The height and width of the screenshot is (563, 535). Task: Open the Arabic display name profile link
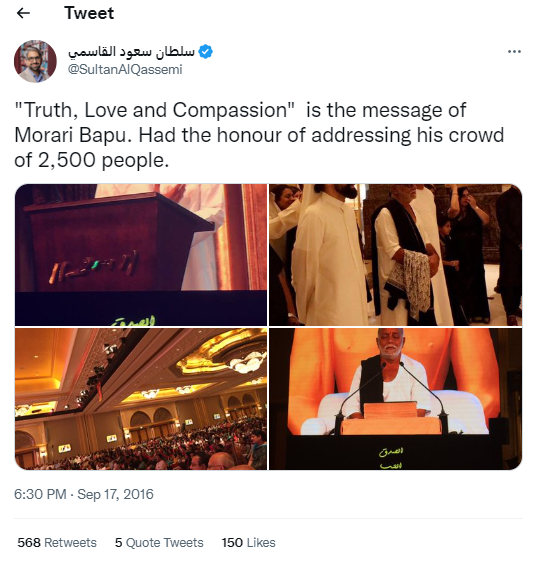[131, 52]
